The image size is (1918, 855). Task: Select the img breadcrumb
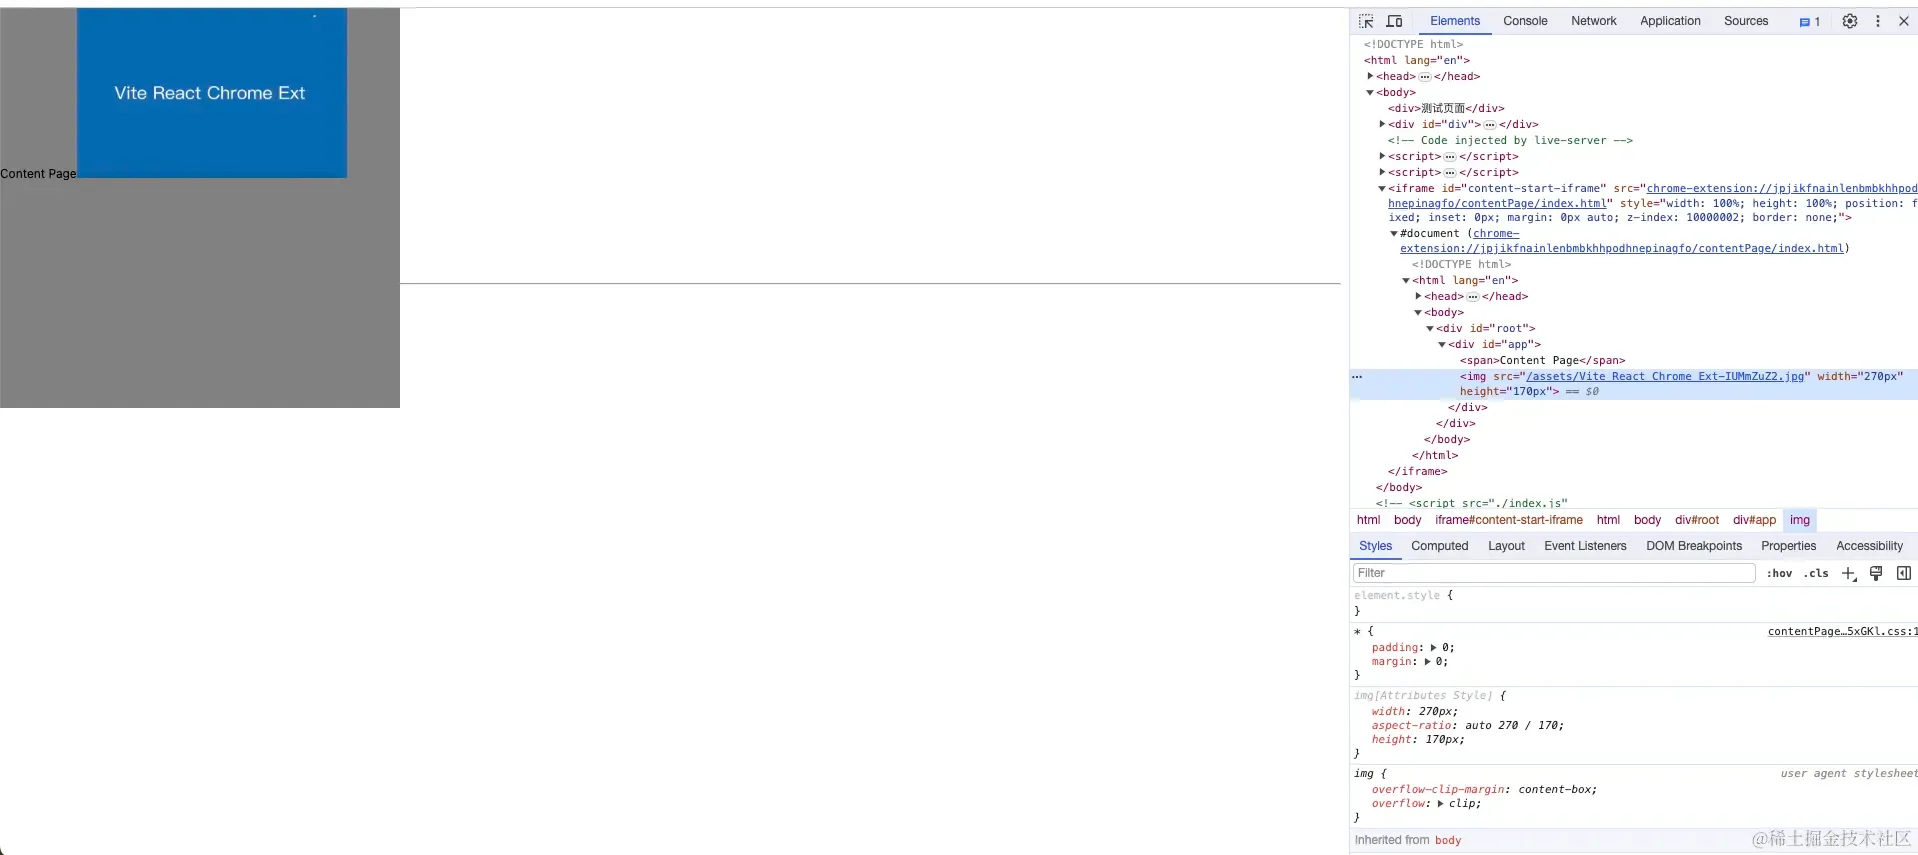[1800, 520]
